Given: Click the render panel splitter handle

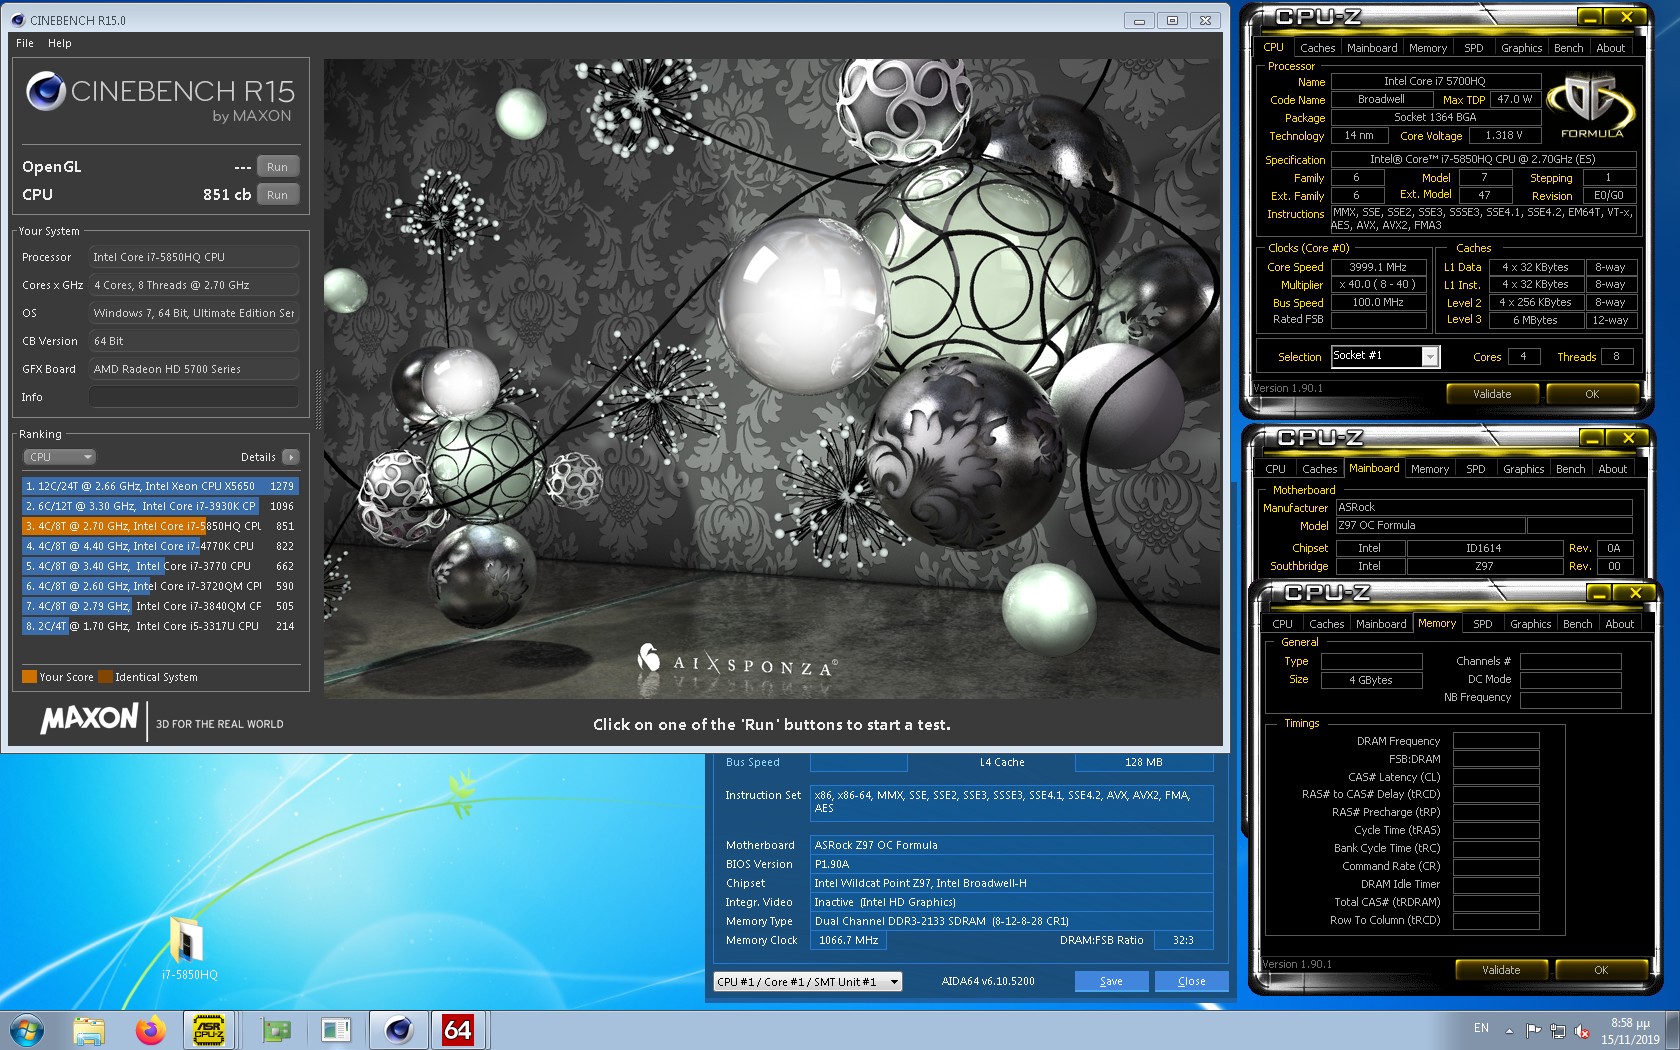Looking at the screenshot, I should [x=318, y=399].
